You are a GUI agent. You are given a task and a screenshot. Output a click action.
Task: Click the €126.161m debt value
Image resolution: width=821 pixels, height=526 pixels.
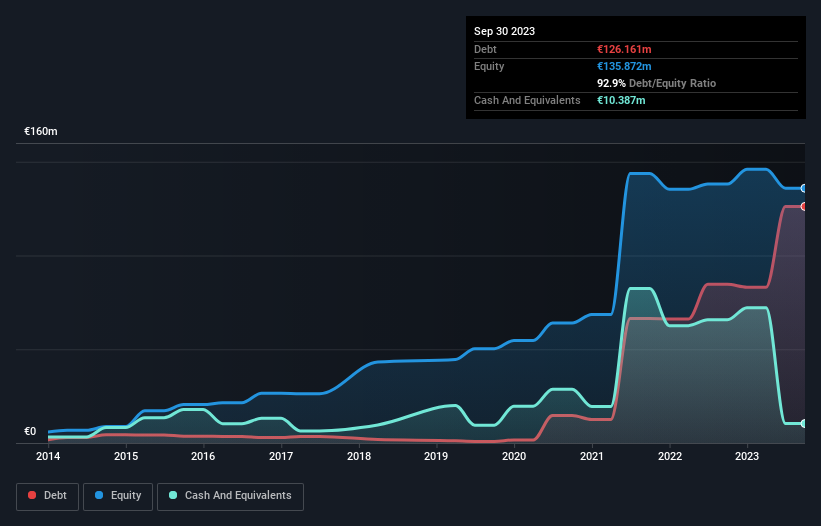click(x=624, y=49)
